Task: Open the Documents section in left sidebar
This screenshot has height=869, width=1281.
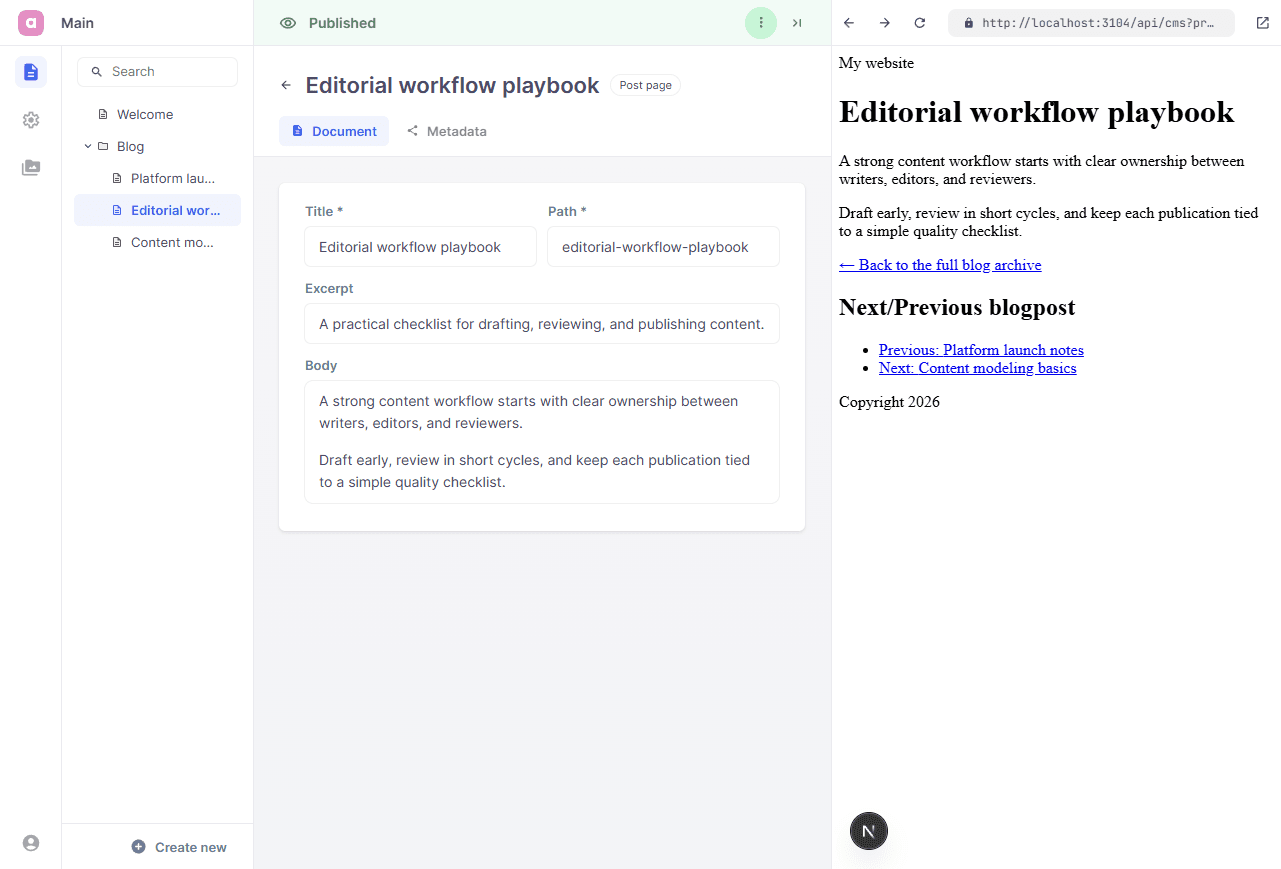Action: click(31, 72)
